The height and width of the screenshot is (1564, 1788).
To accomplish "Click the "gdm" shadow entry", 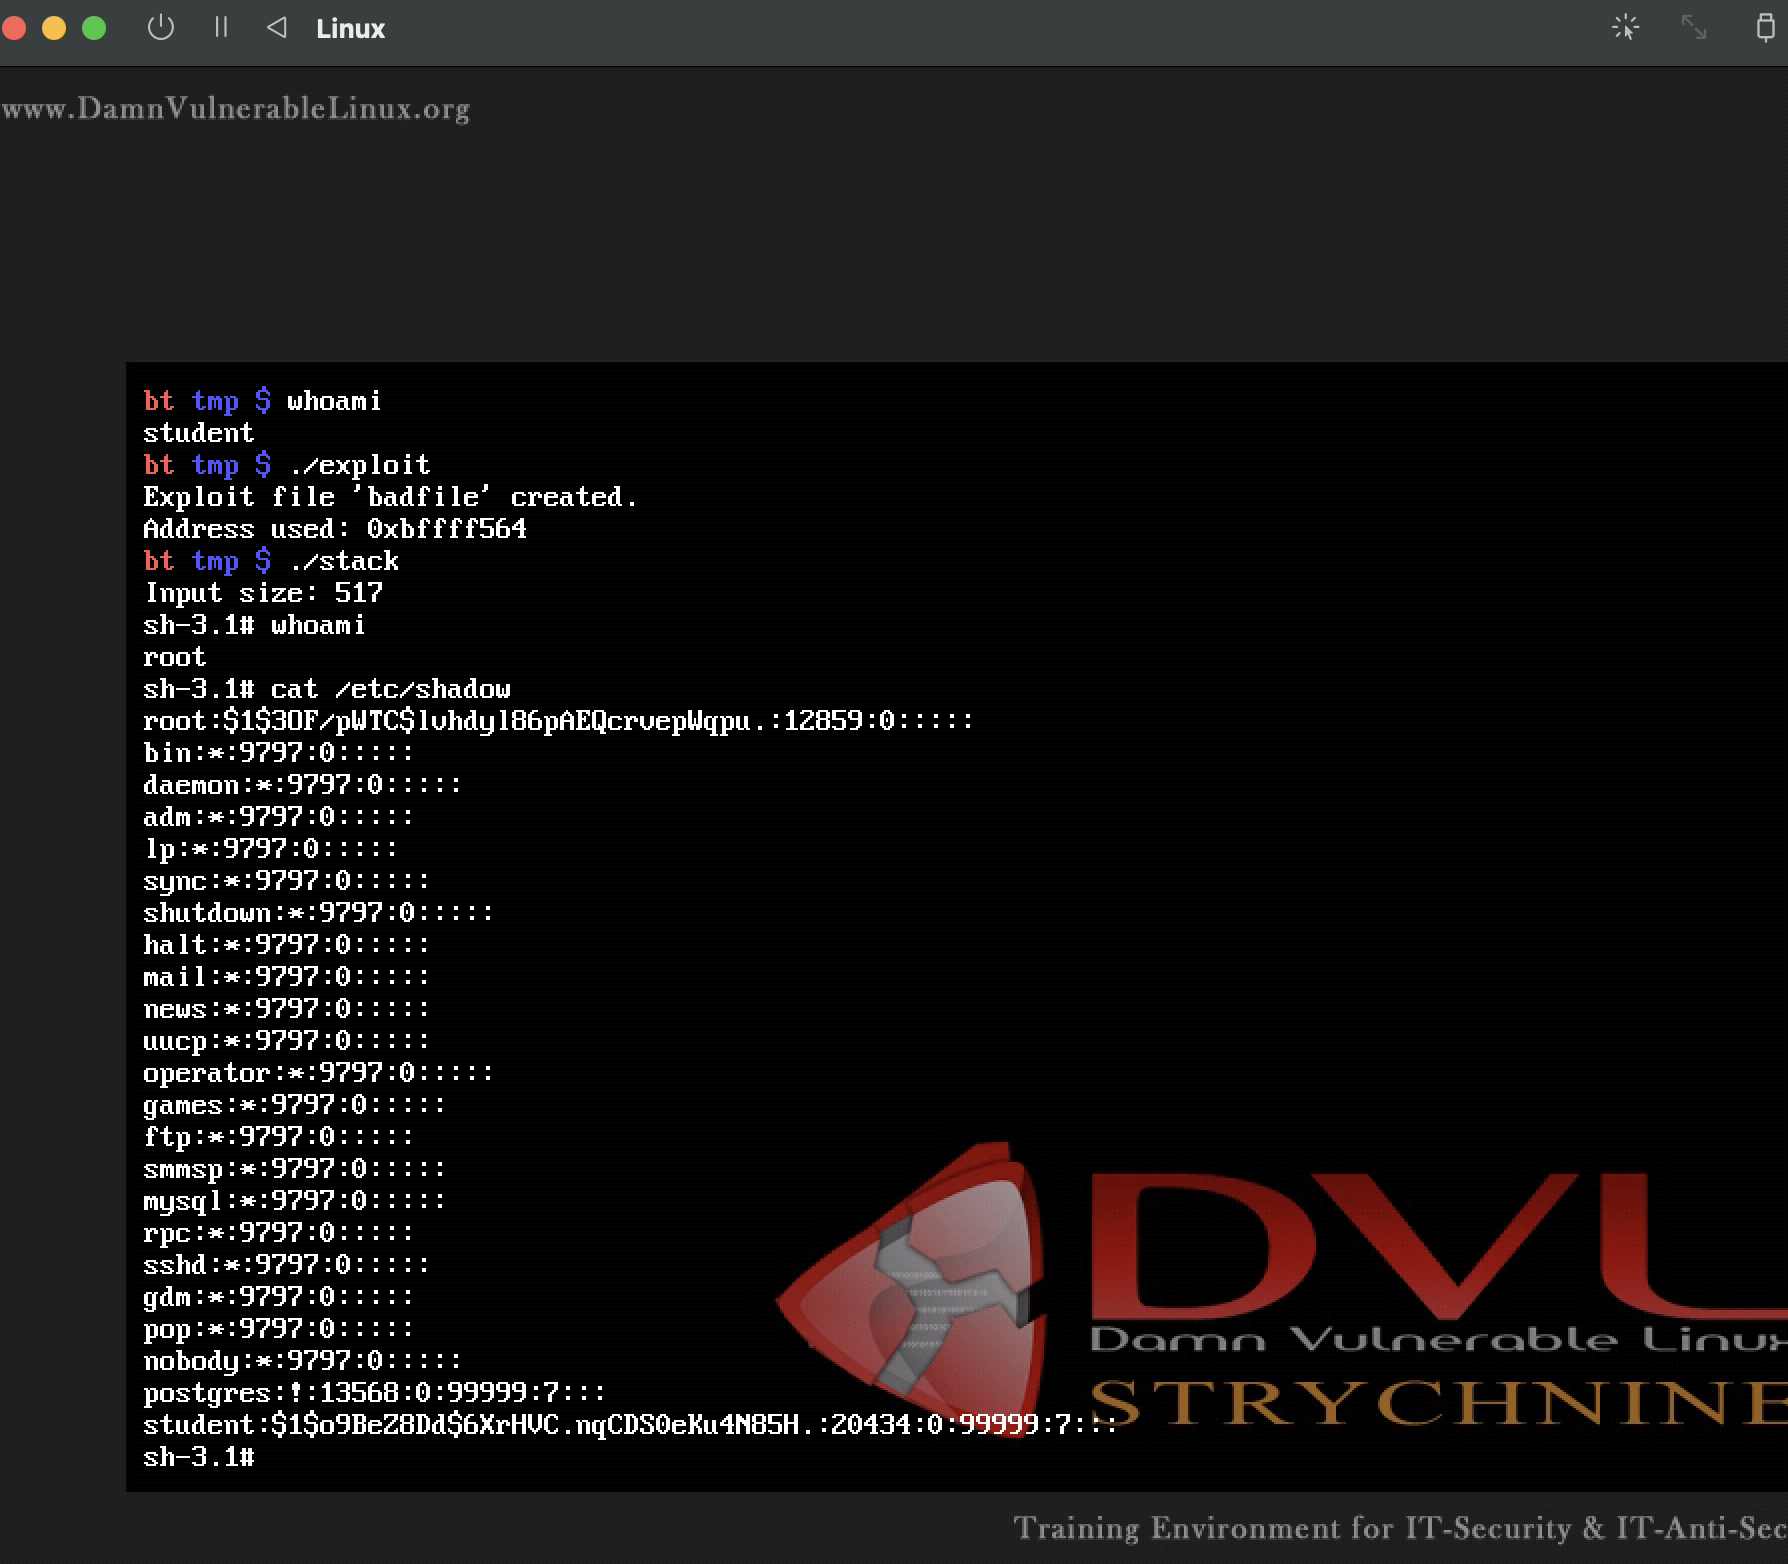I will (278, 1297).
